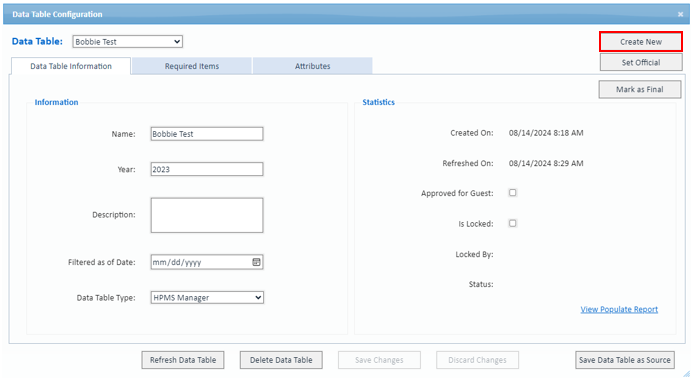Viewport: 691px width, 381px height.
Task: Open the View Populate Report link
Action: (619, 309)
